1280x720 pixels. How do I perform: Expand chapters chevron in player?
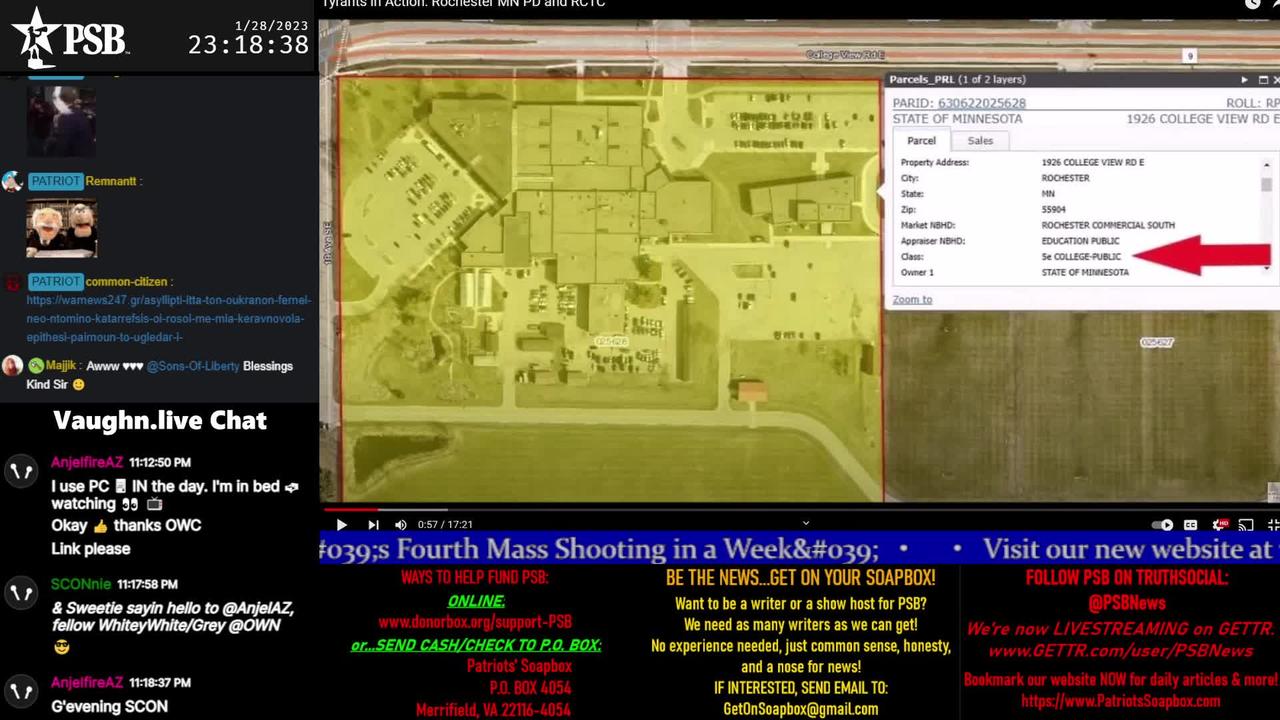pos(806,522)
